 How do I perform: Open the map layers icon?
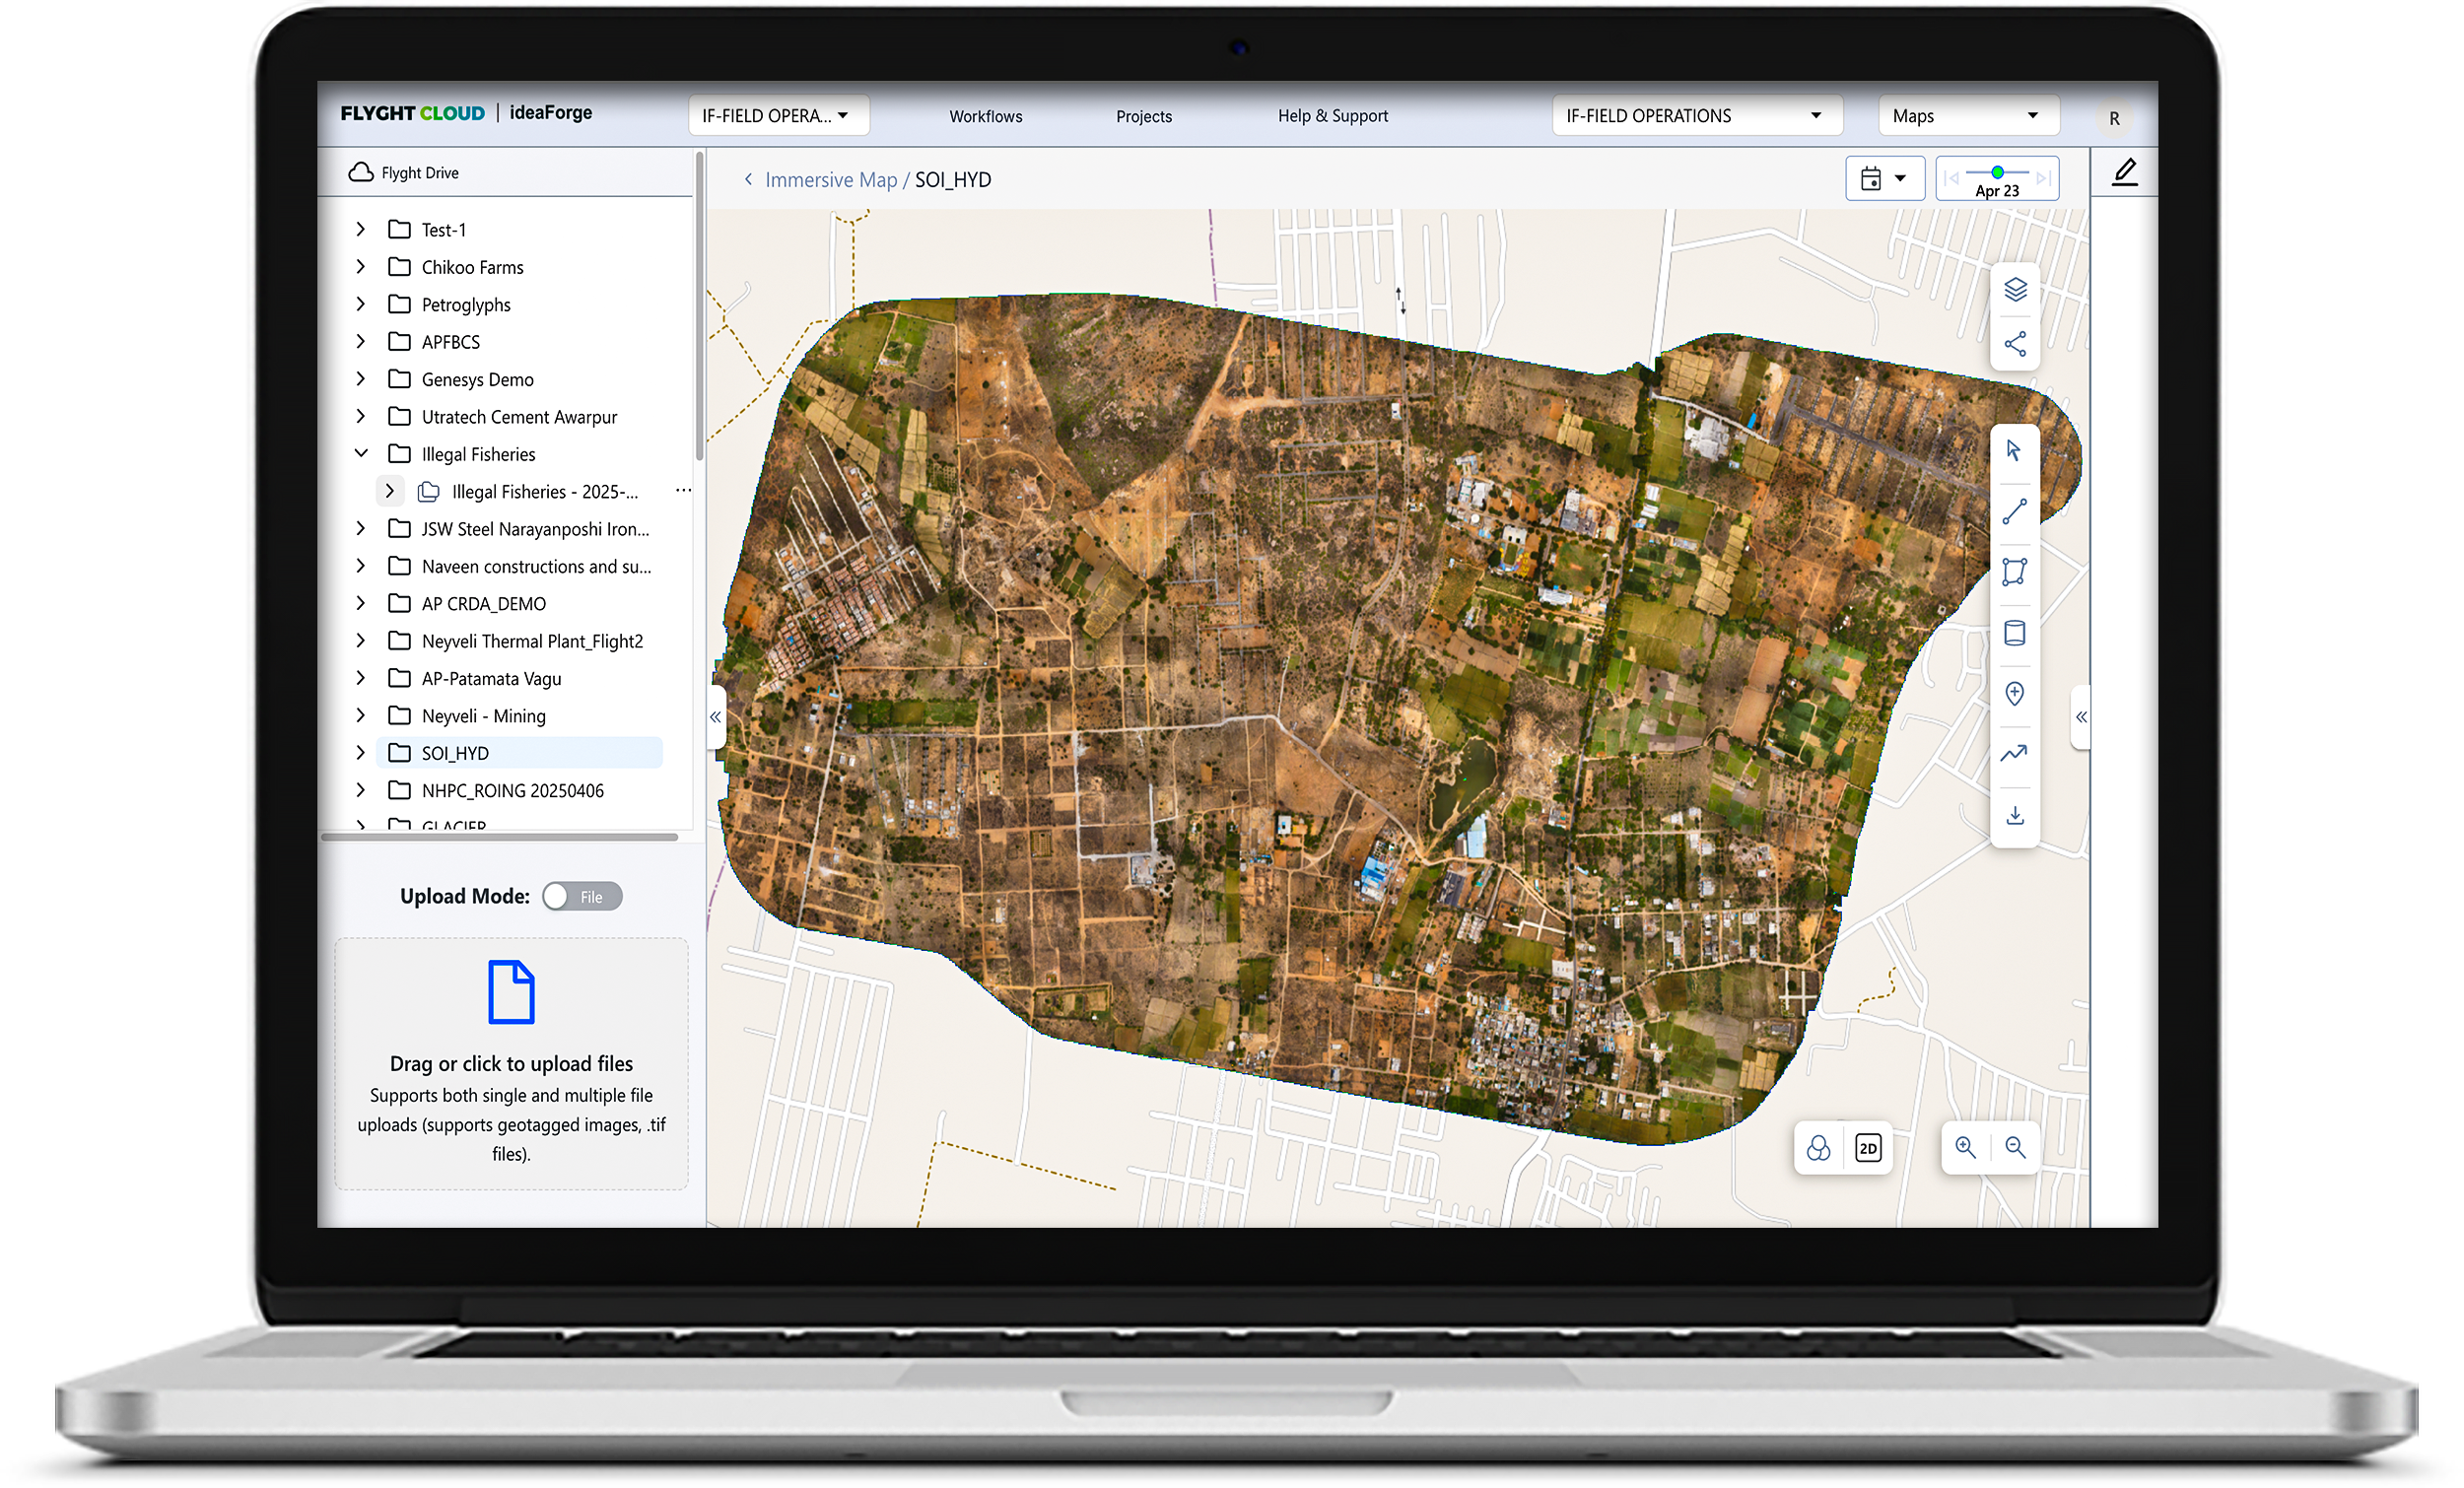pyautogui.click(x=2015, y=290)
